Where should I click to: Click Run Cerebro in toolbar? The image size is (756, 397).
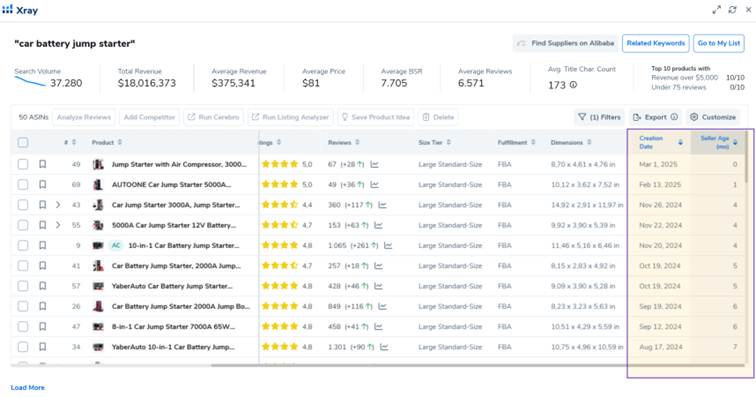[214, 117]
